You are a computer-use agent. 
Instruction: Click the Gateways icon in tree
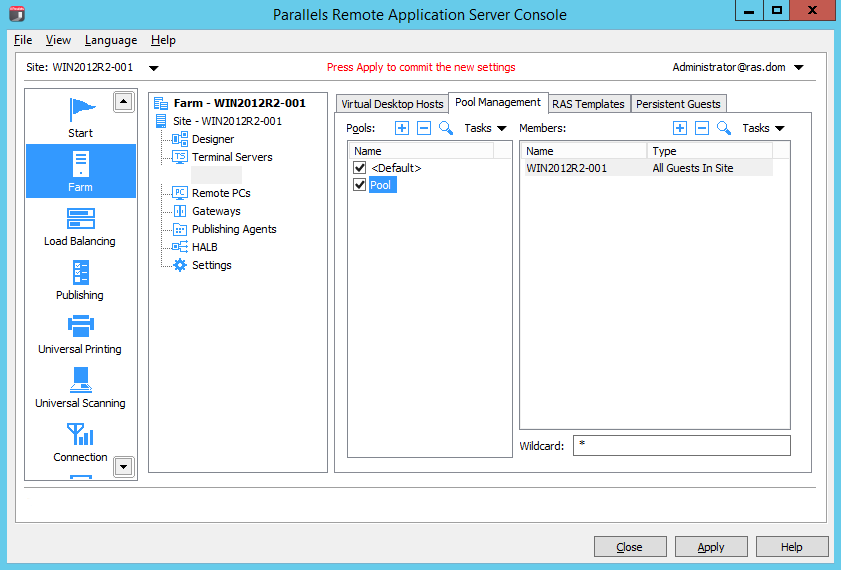180,211
